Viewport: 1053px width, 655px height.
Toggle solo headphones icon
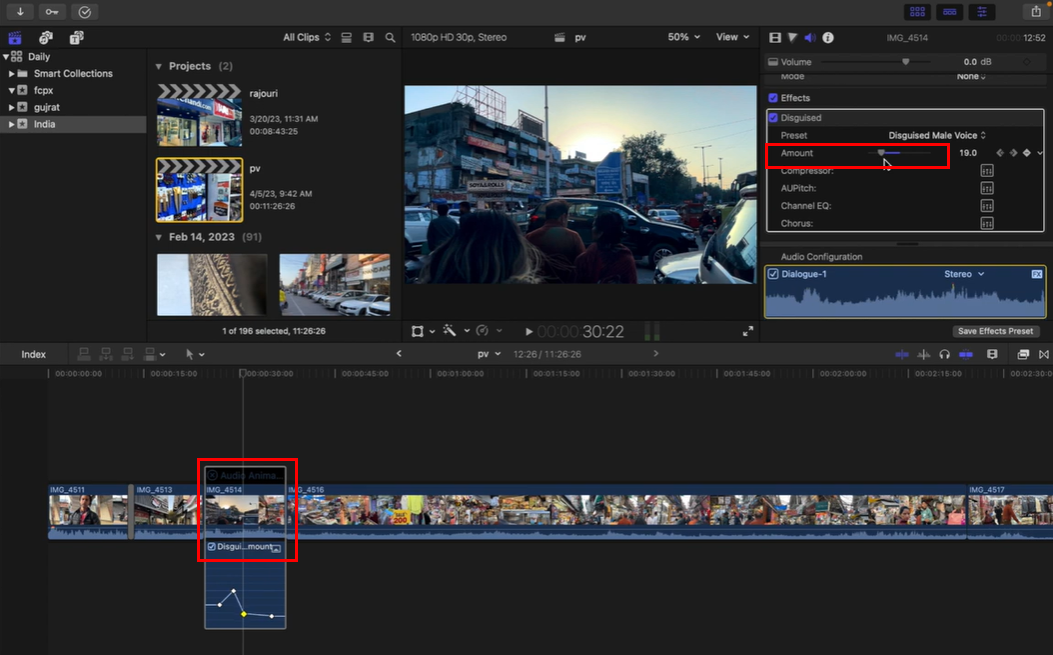(944, 354)
